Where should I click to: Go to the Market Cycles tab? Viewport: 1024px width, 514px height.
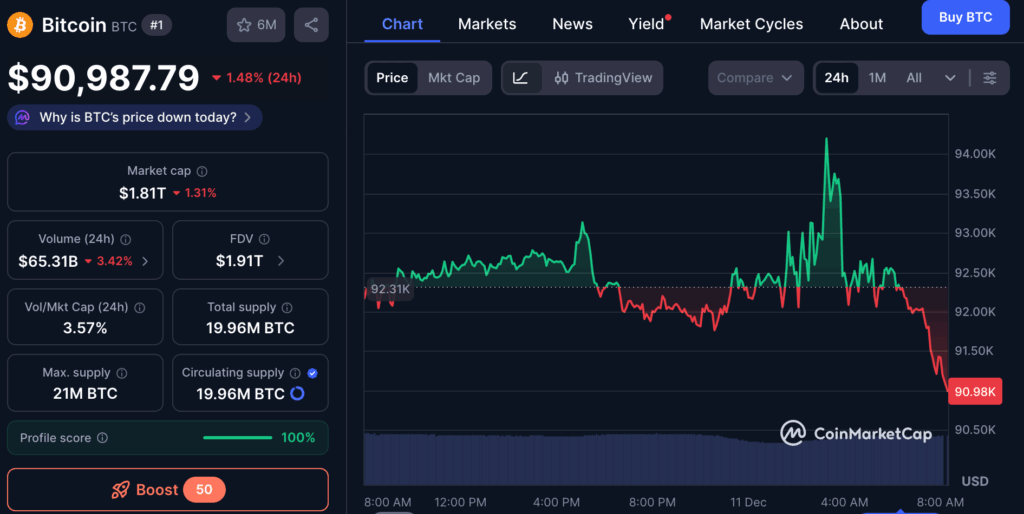[x=751, y=24]
